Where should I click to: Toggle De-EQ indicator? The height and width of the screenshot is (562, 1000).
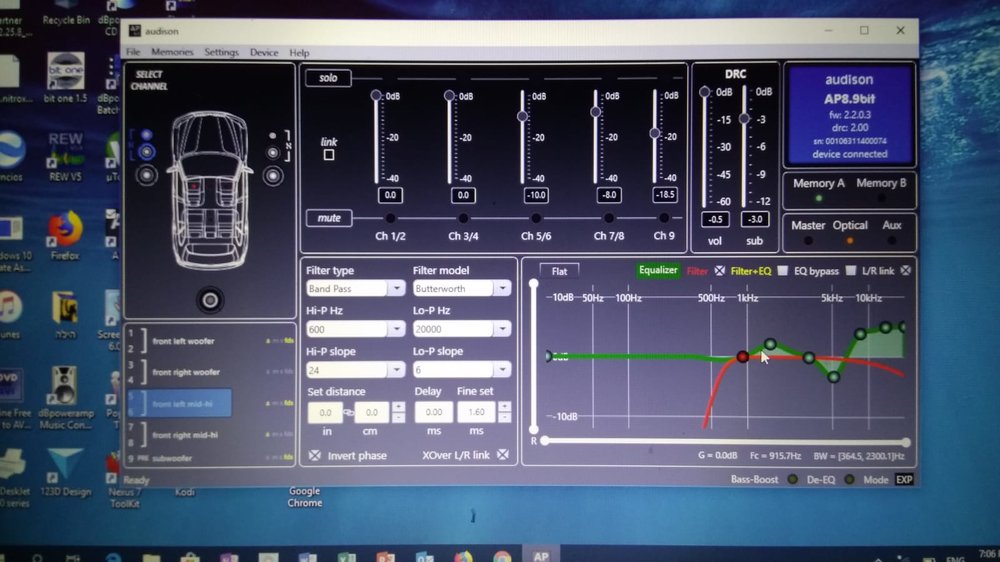(849, 479)
